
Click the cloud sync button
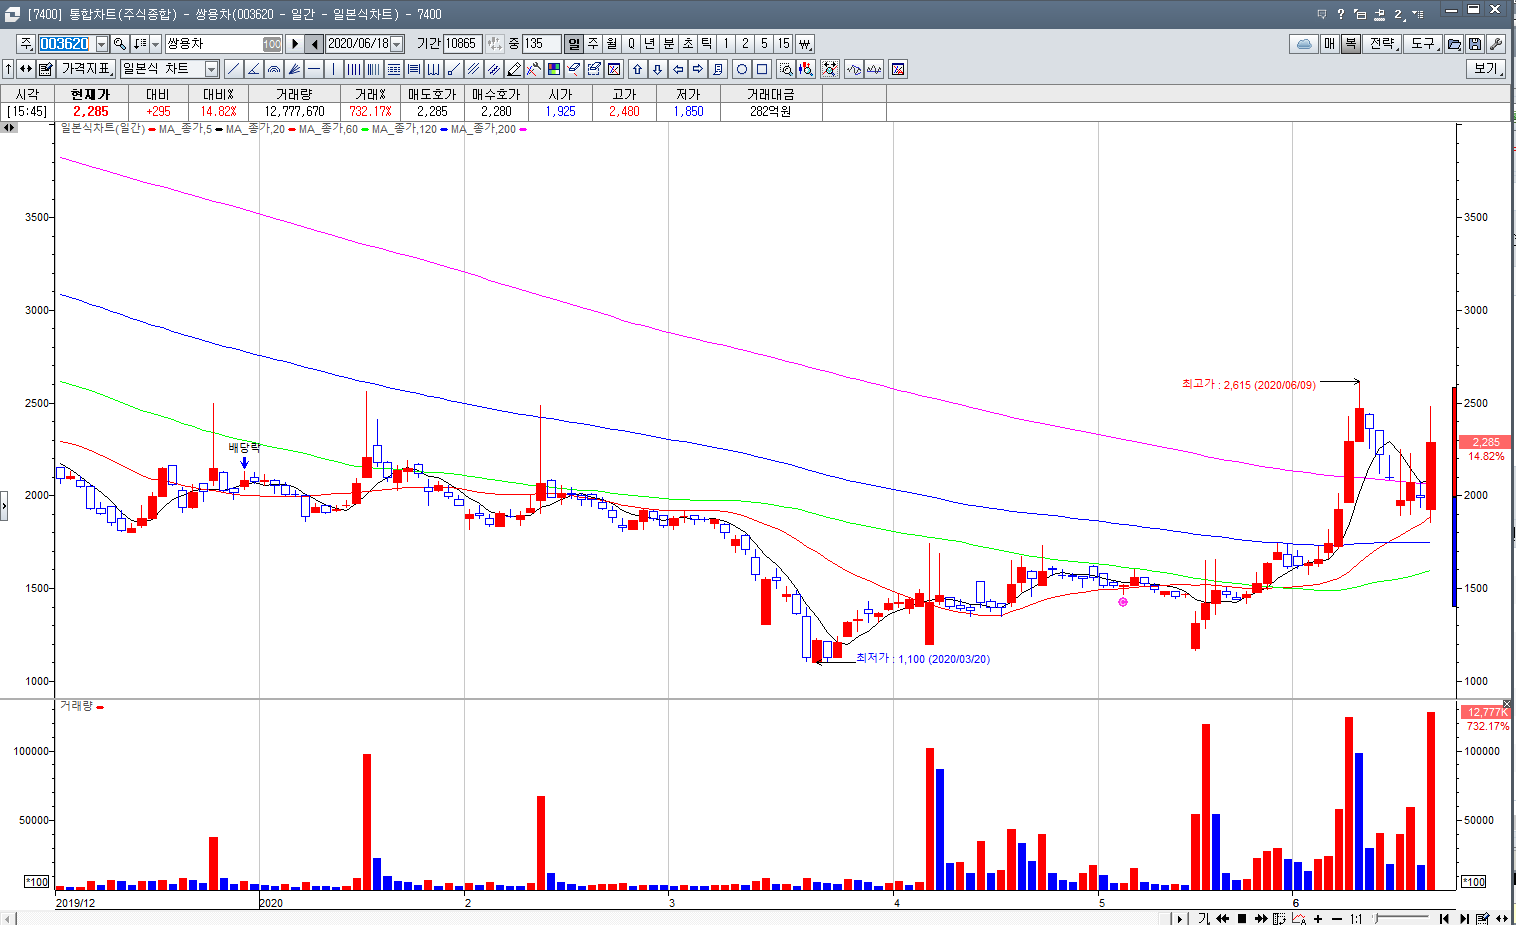1304,44
